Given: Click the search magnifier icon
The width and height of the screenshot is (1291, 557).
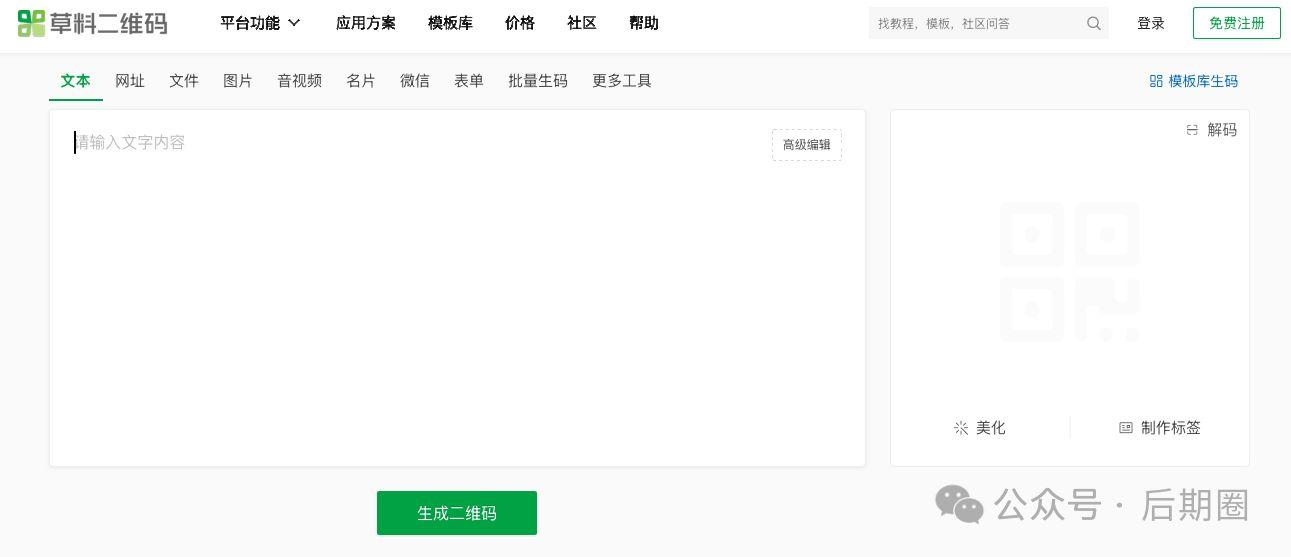Looking at the screenshot, I should (1094, 23).
